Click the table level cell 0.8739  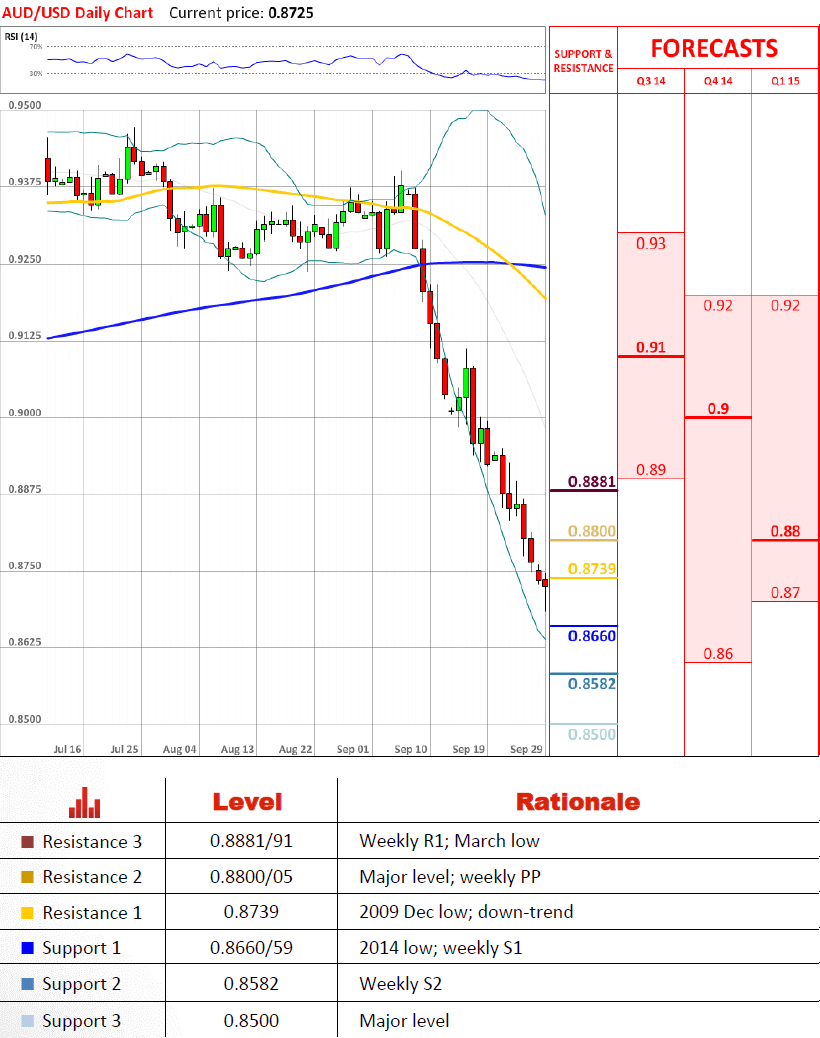(251, 912)
